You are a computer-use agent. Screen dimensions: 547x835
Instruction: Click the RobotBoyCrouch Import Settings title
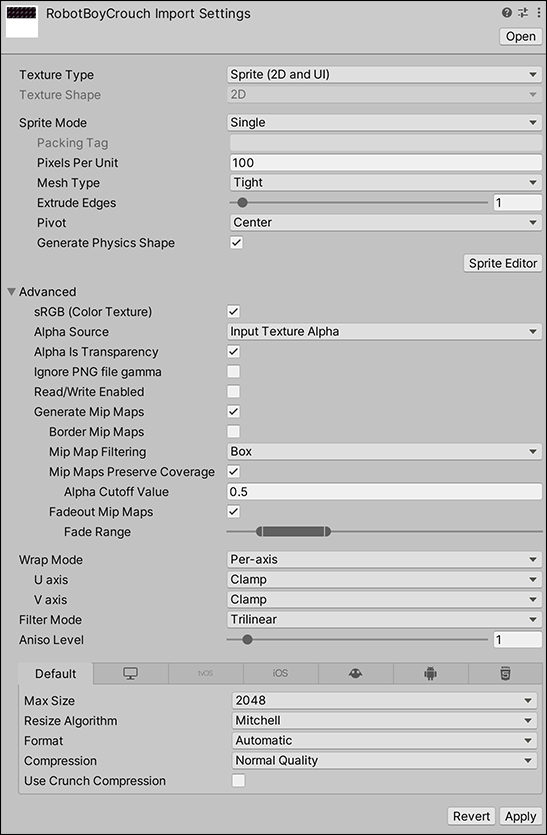click(x=148, y=14)
